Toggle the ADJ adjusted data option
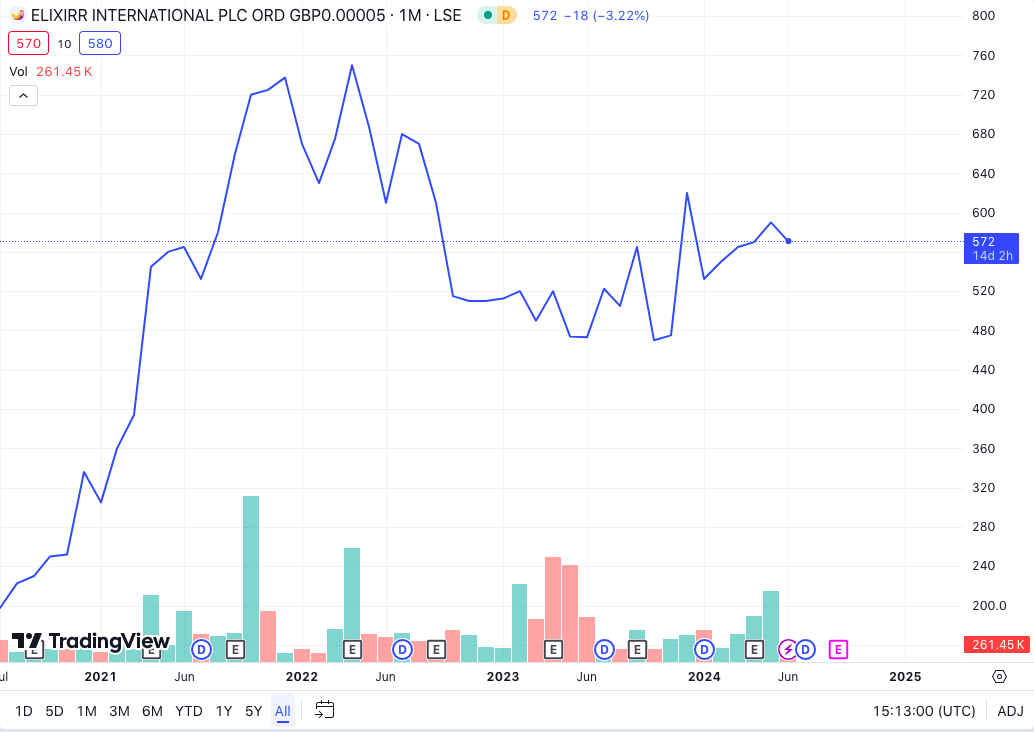This screenshot has height=732, width=1034. coord(1010,711)
